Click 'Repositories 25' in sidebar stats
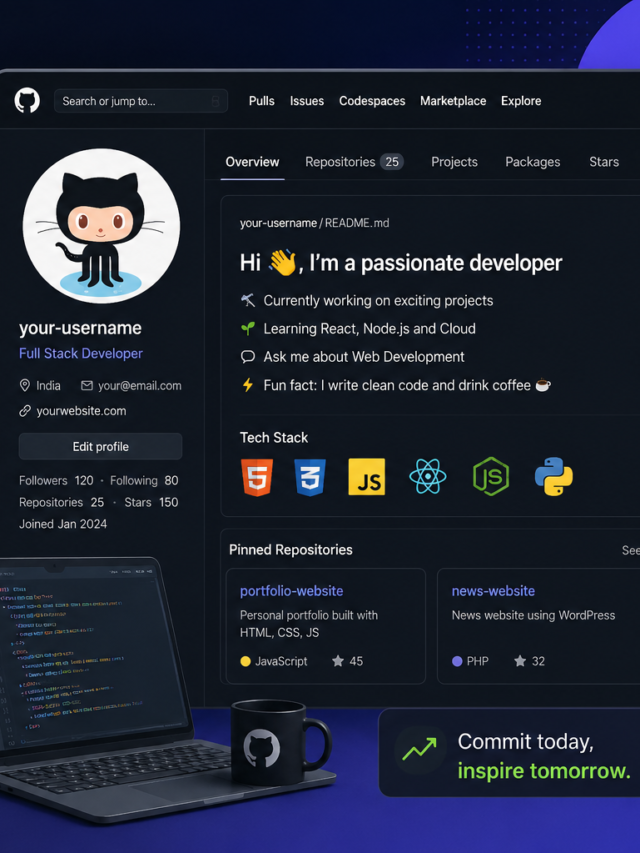640x853 pixels. (61, 503)
